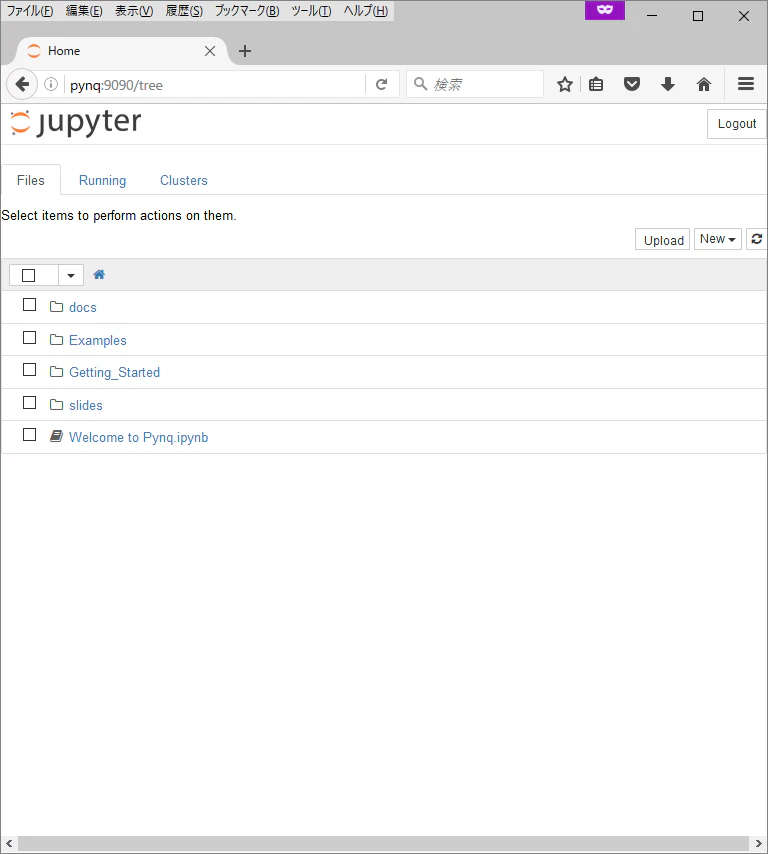Click the horizontal scrollbar track
This screenshot has width=768, height=854.
pyautogui.click(x=383, y=843)
